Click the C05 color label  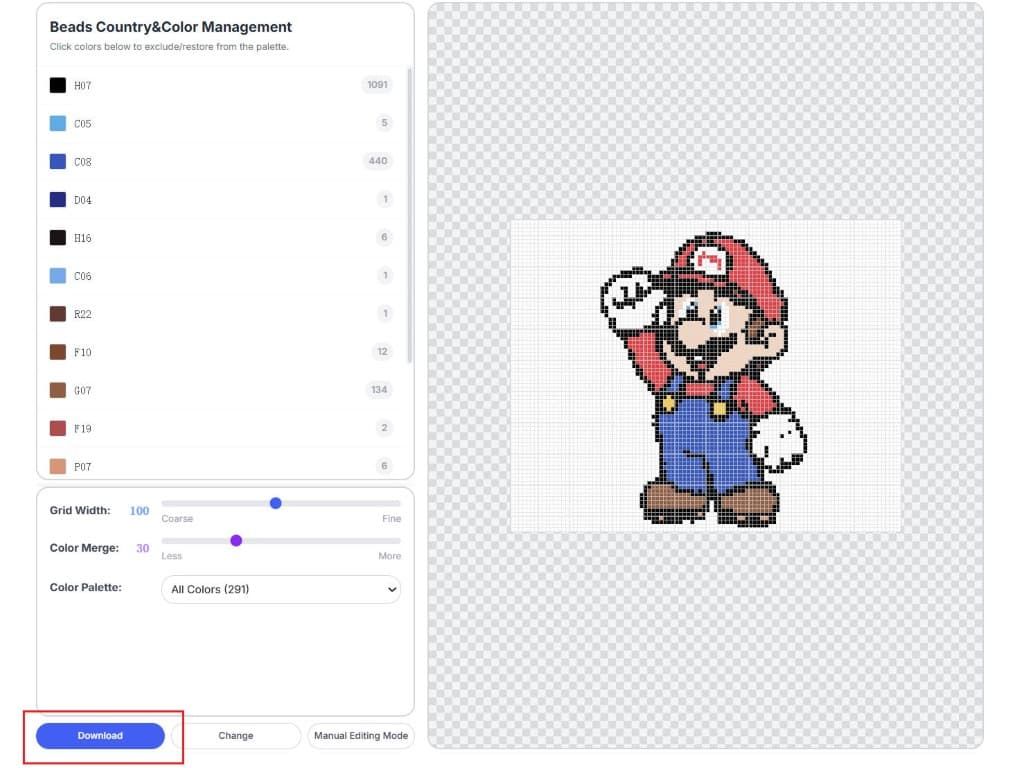(x=83, y=124)
